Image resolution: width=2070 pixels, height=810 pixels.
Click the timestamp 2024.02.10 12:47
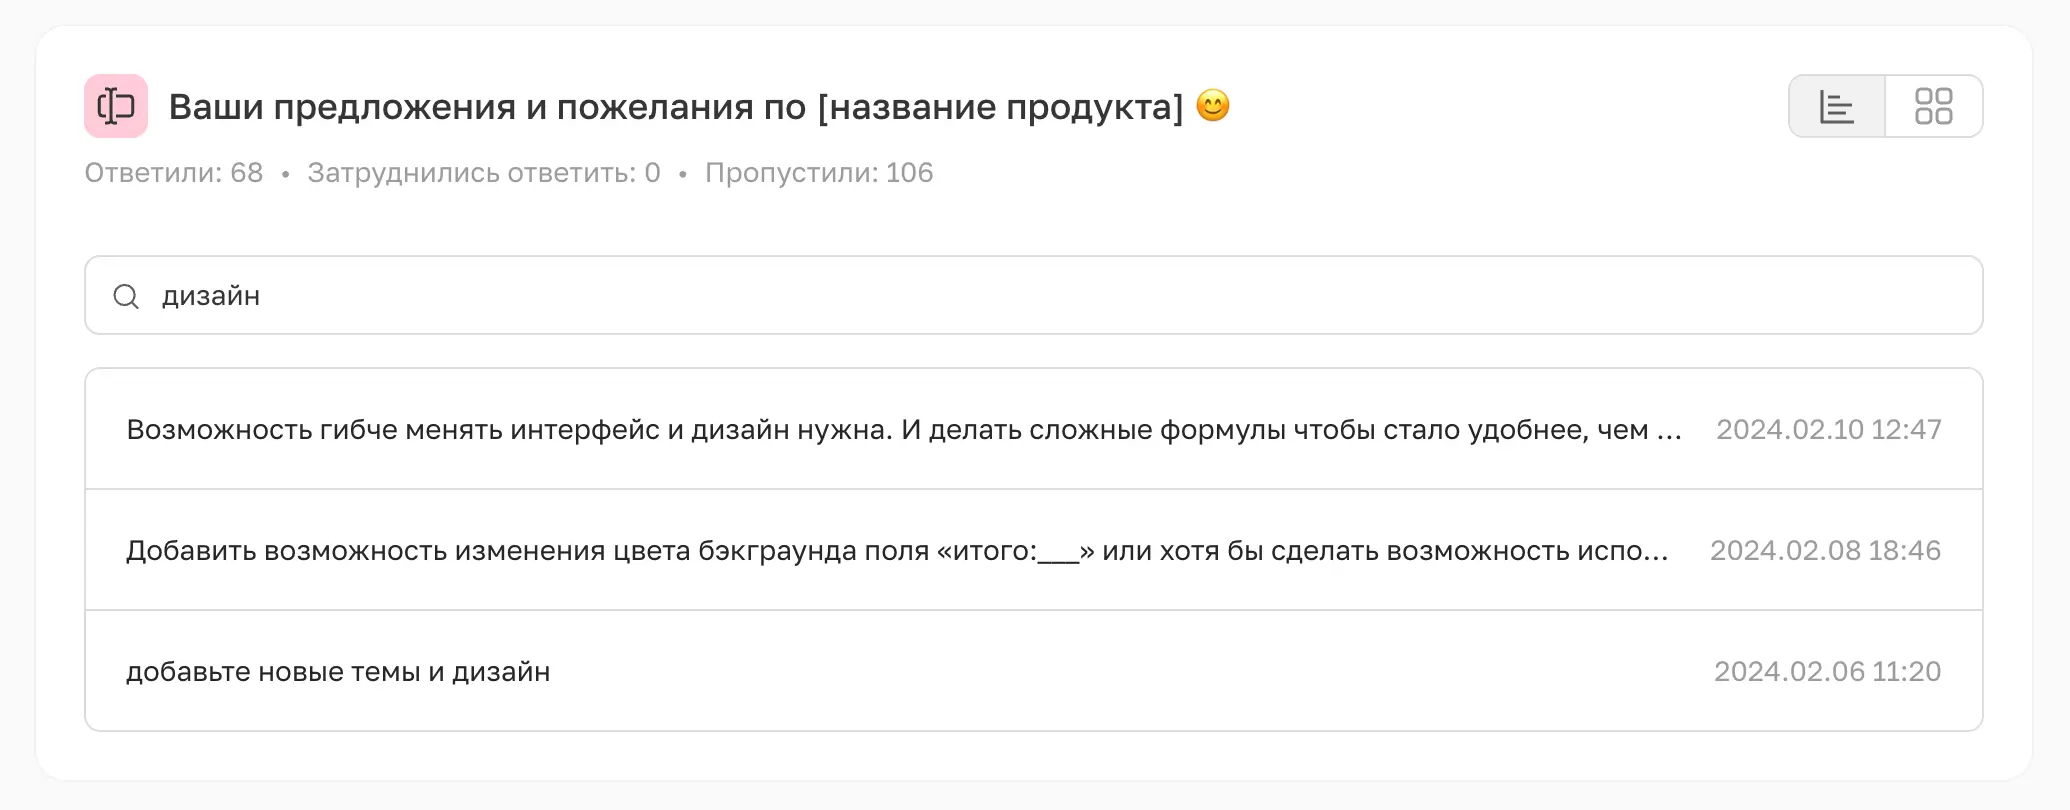pos(1828,429)
